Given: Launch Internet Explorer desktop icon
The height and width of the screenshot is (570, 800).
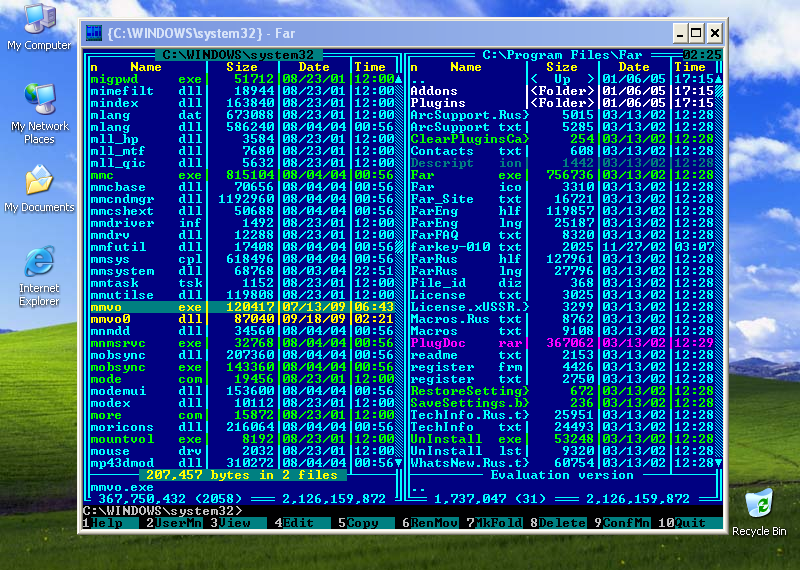Looking at the screenshot, I should pos(39,276).
